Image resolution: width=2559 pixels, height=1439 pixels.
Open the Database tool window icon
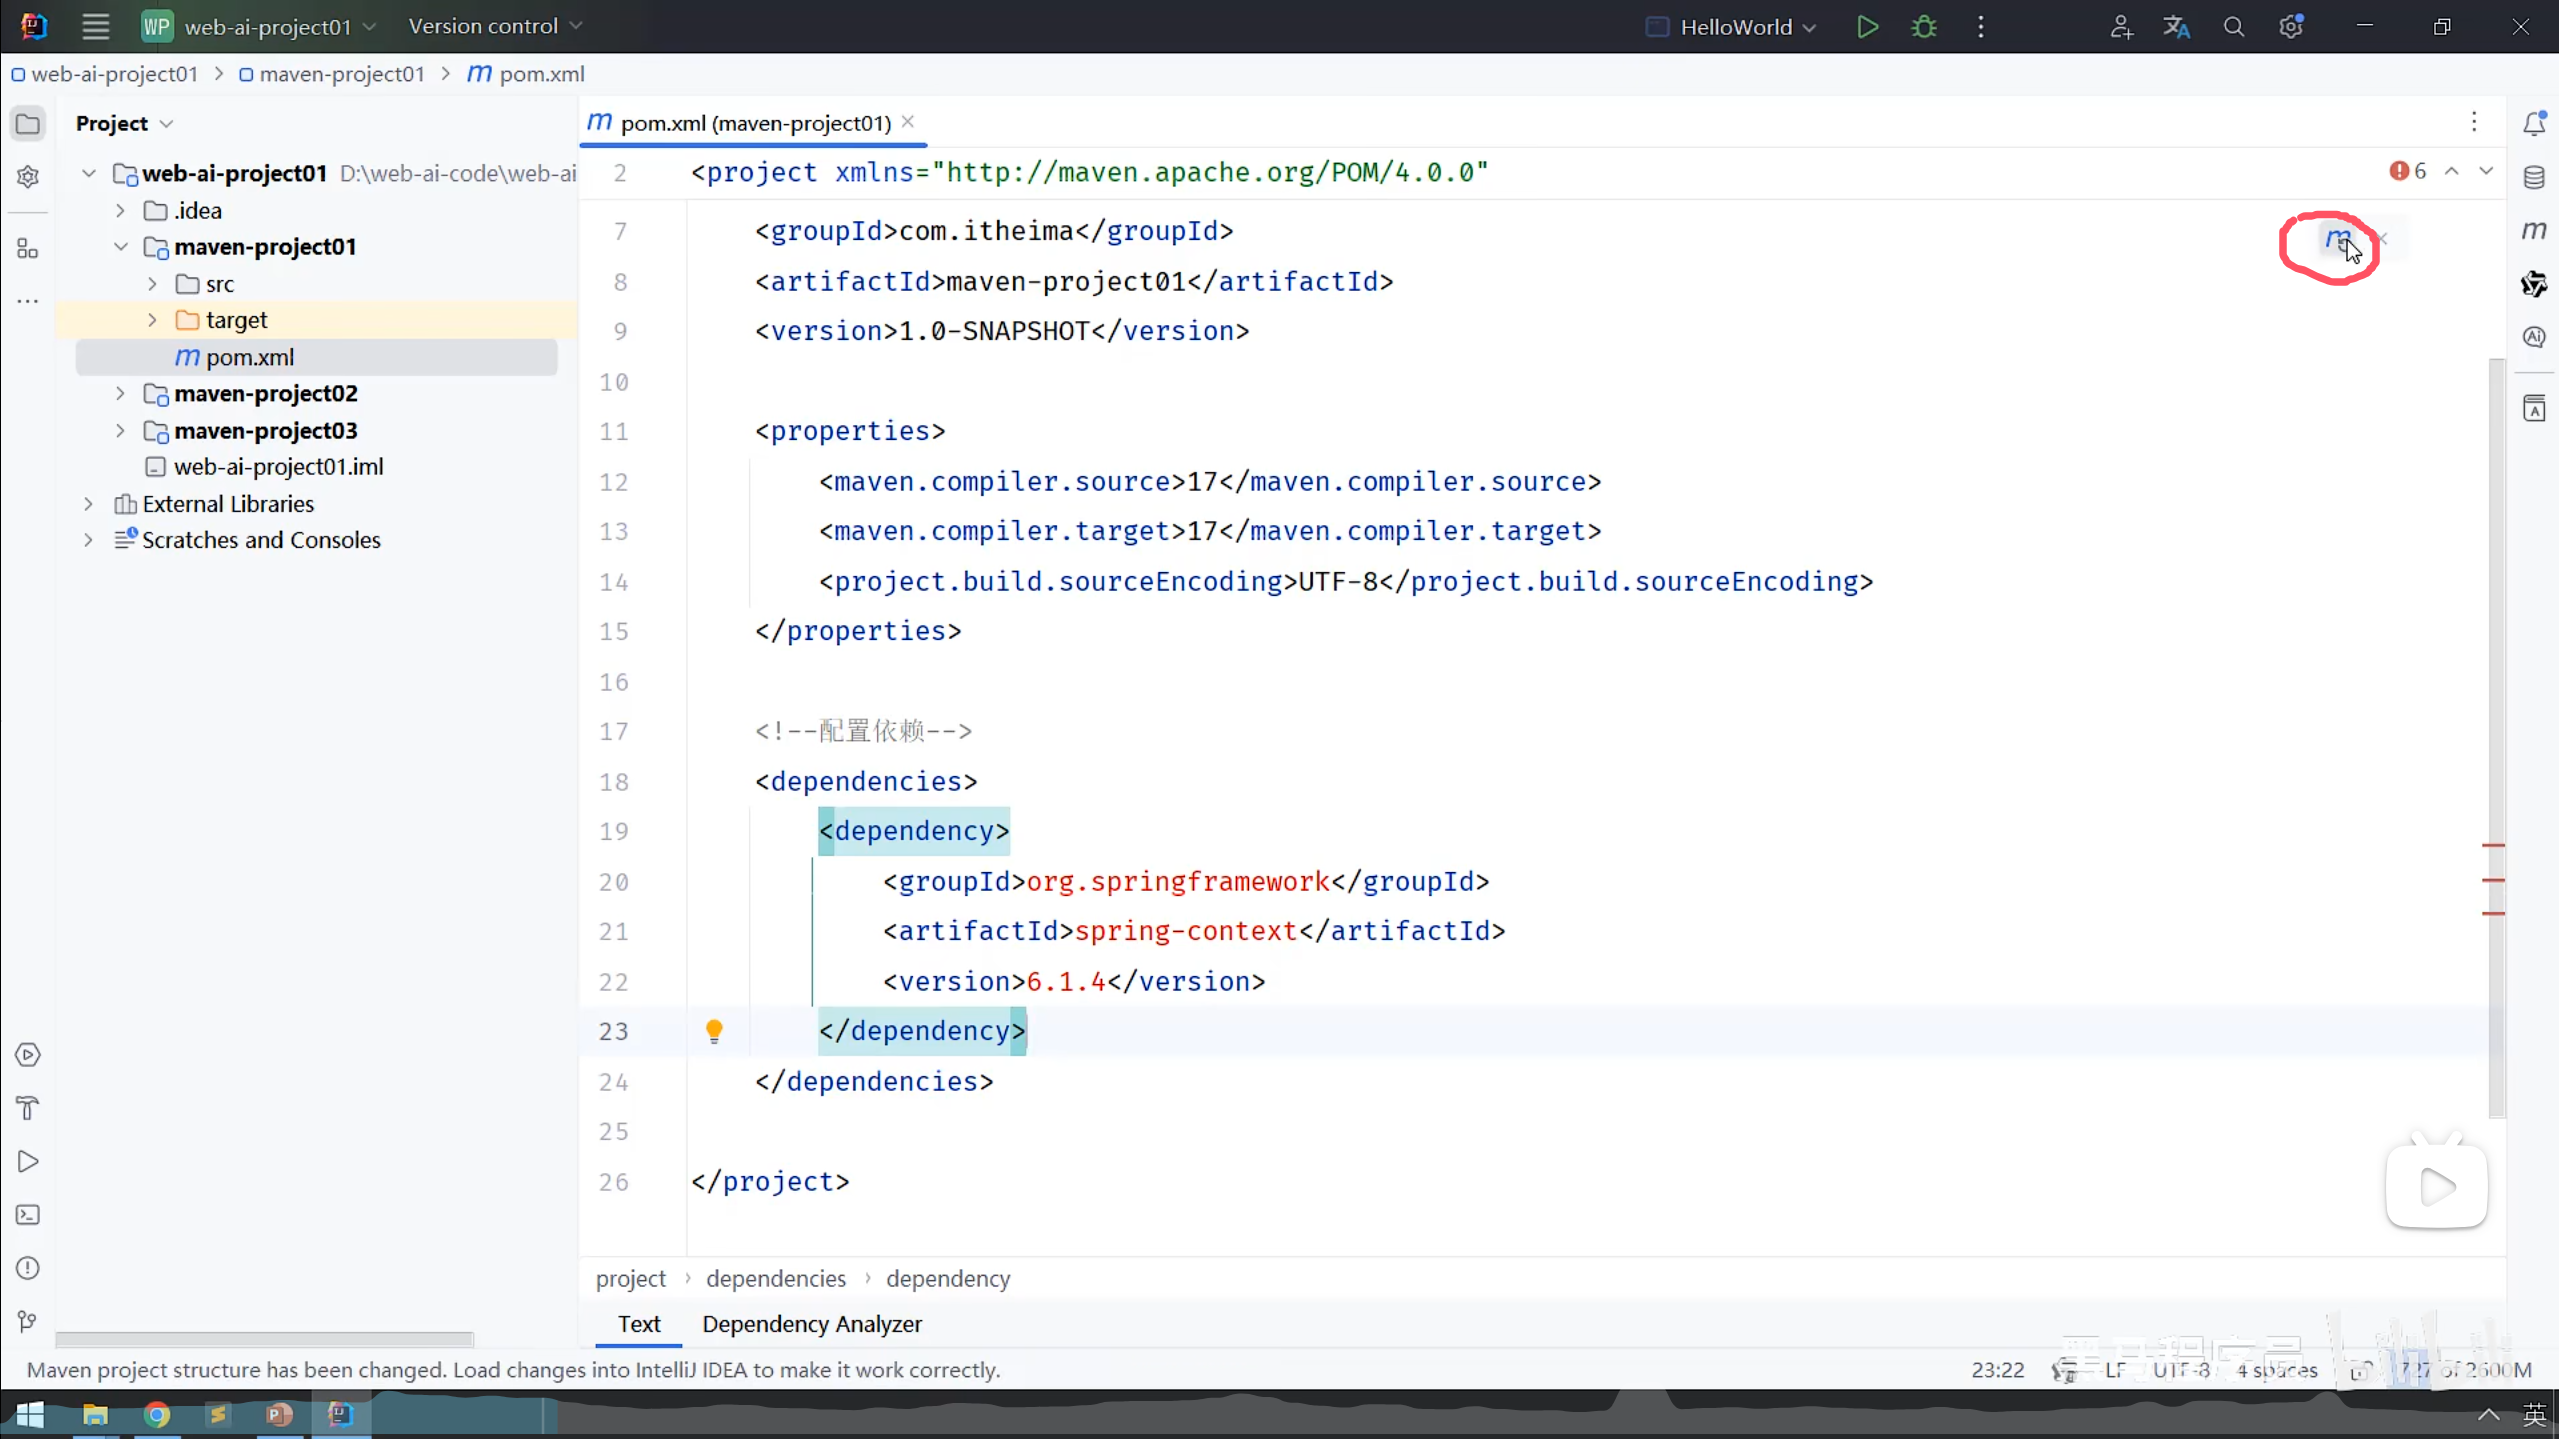click(2533, 177)
